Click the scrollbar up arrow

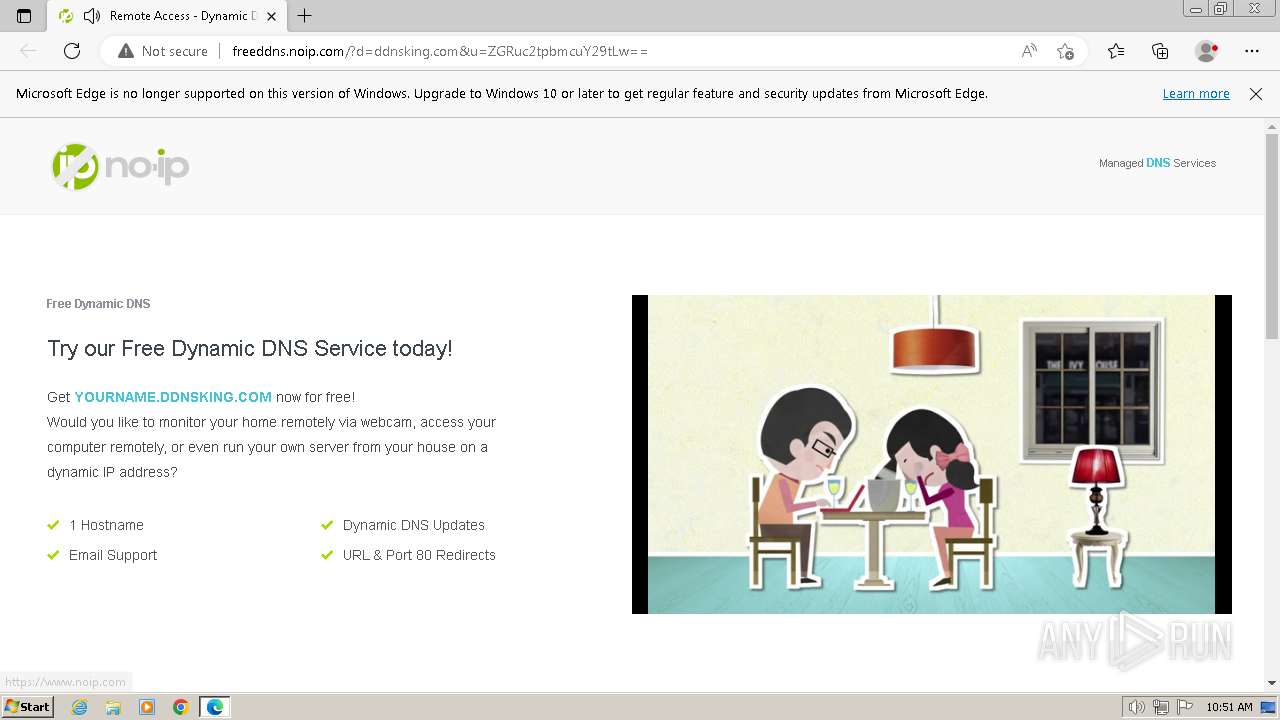1272,126
